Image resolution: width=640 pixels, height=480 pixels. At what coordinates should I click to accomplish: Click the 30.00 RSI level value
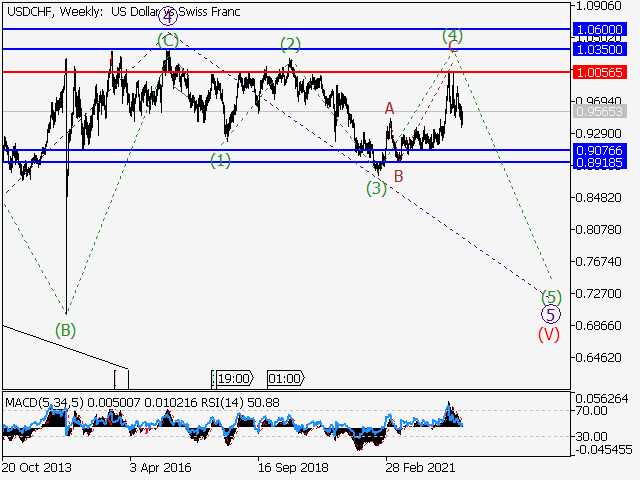point(591,436)
